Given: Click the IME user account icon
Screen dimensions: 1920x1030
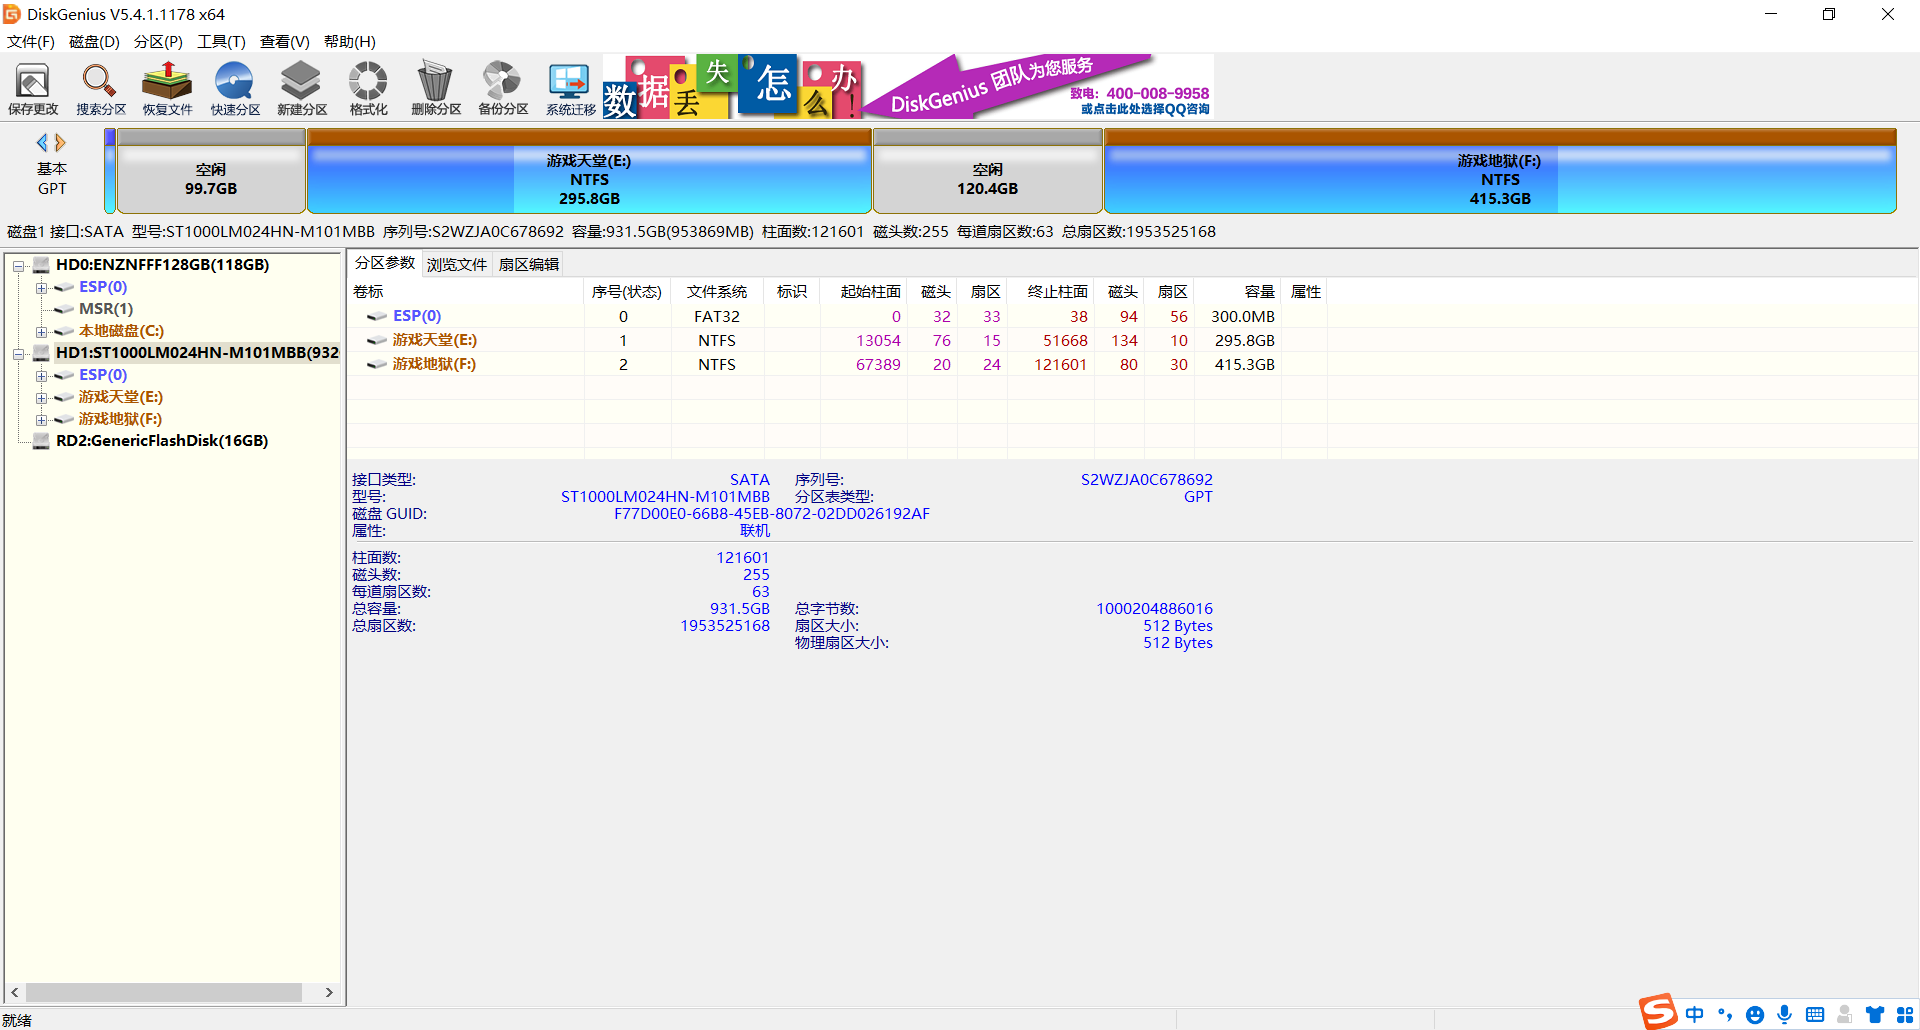Looking at the screenshot, I should [1845, 1015].
